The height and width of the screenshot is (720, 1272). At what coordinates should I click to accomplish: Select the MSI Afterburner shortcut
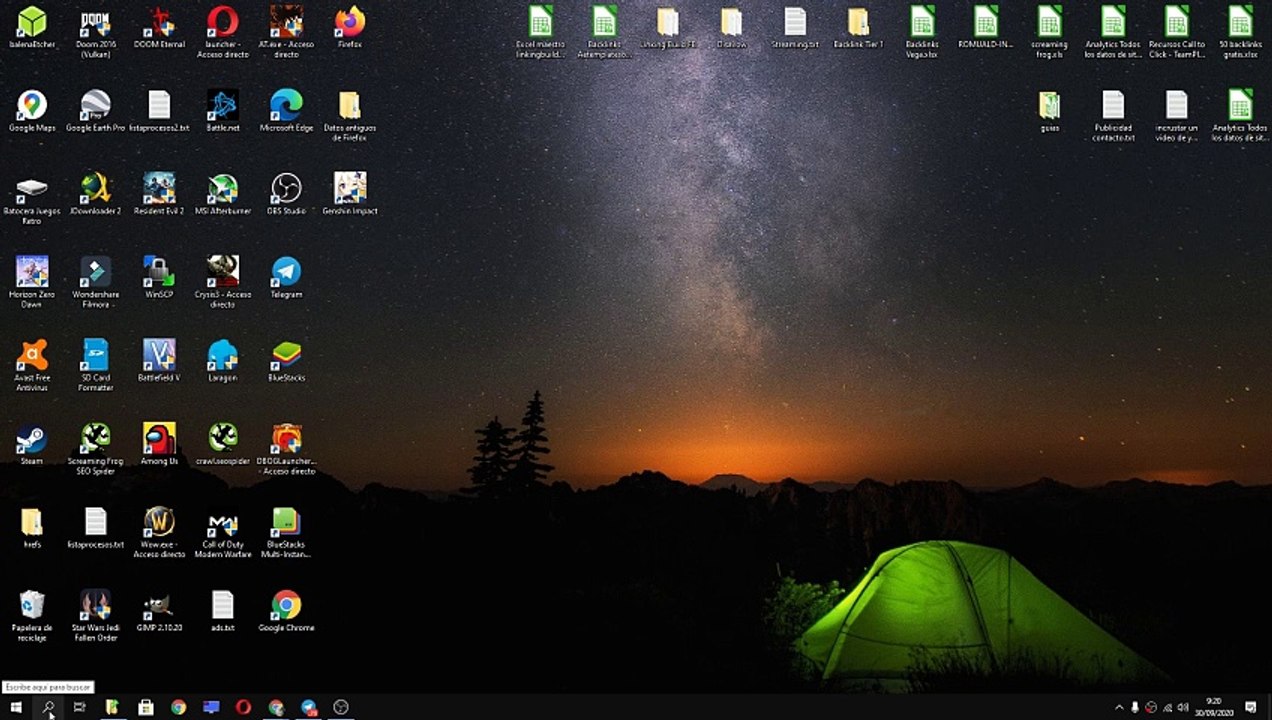222,194
